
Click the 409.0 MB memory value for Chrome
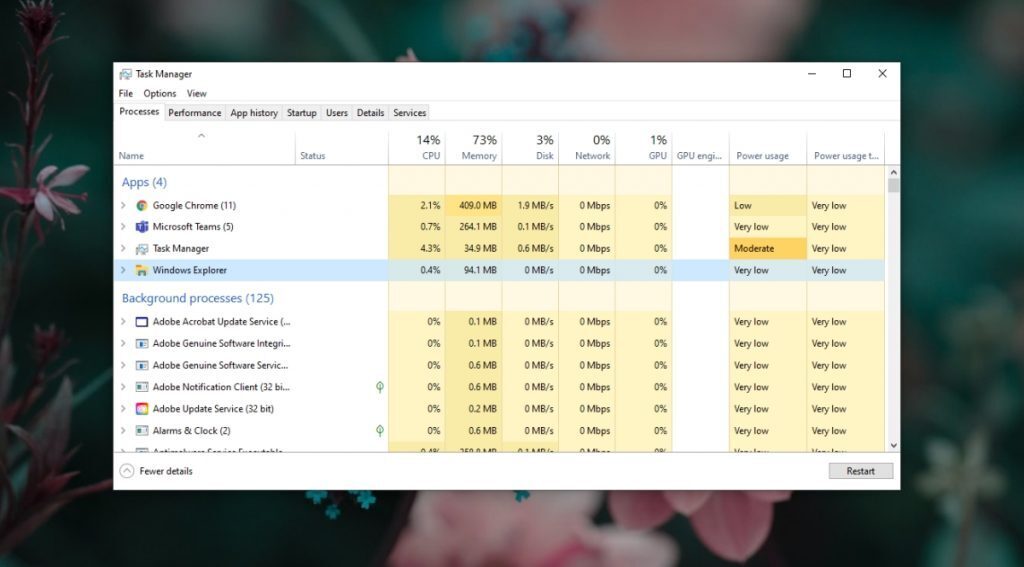(x=477, y=205)
